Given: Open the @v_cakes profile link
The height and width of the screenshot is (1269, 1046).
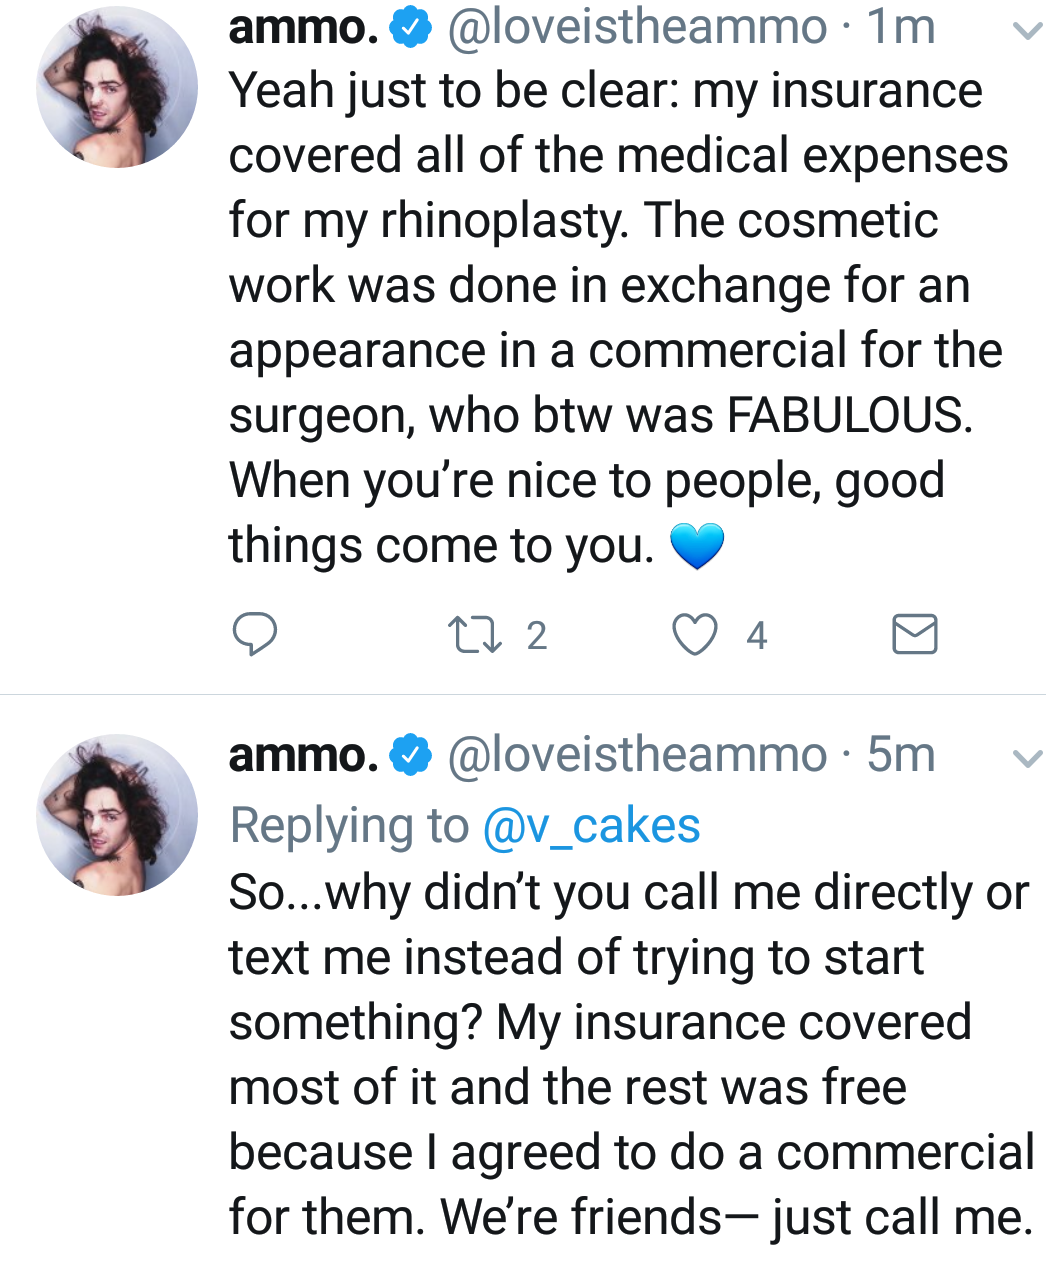Looking at the screenshot, I should pos(591,826).
